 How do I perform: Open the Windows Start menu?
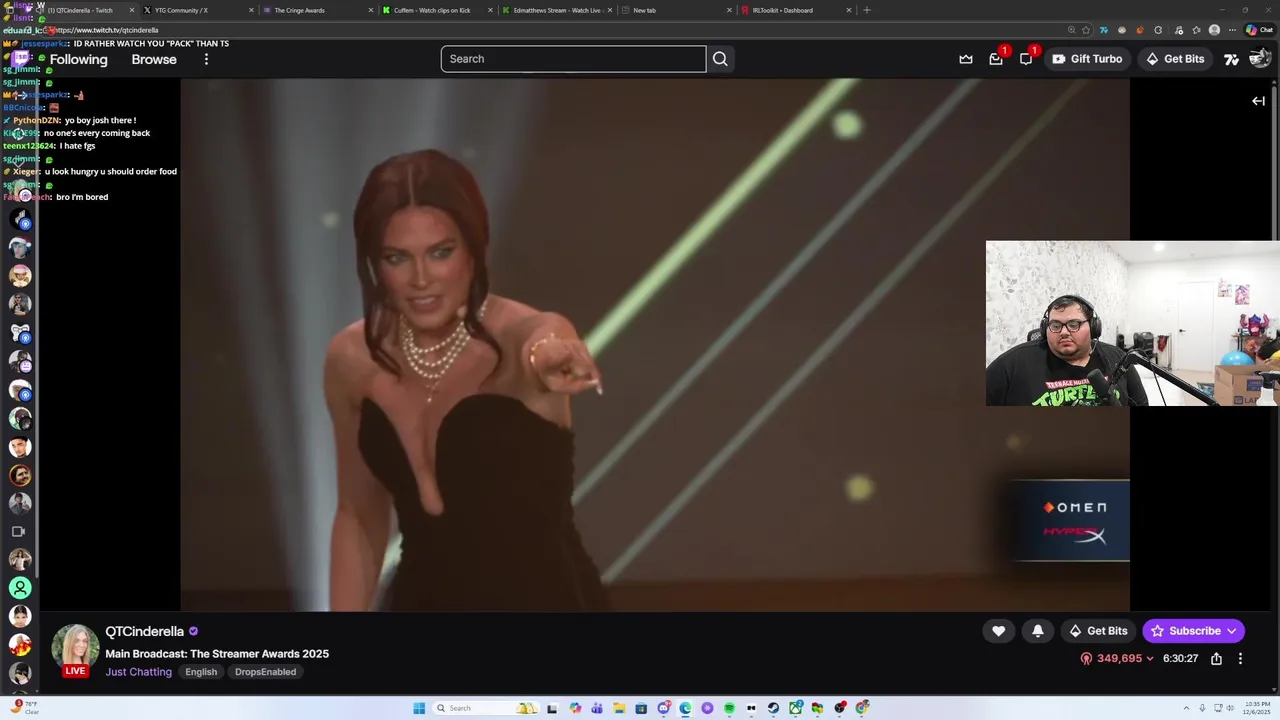tap(419, 708)
